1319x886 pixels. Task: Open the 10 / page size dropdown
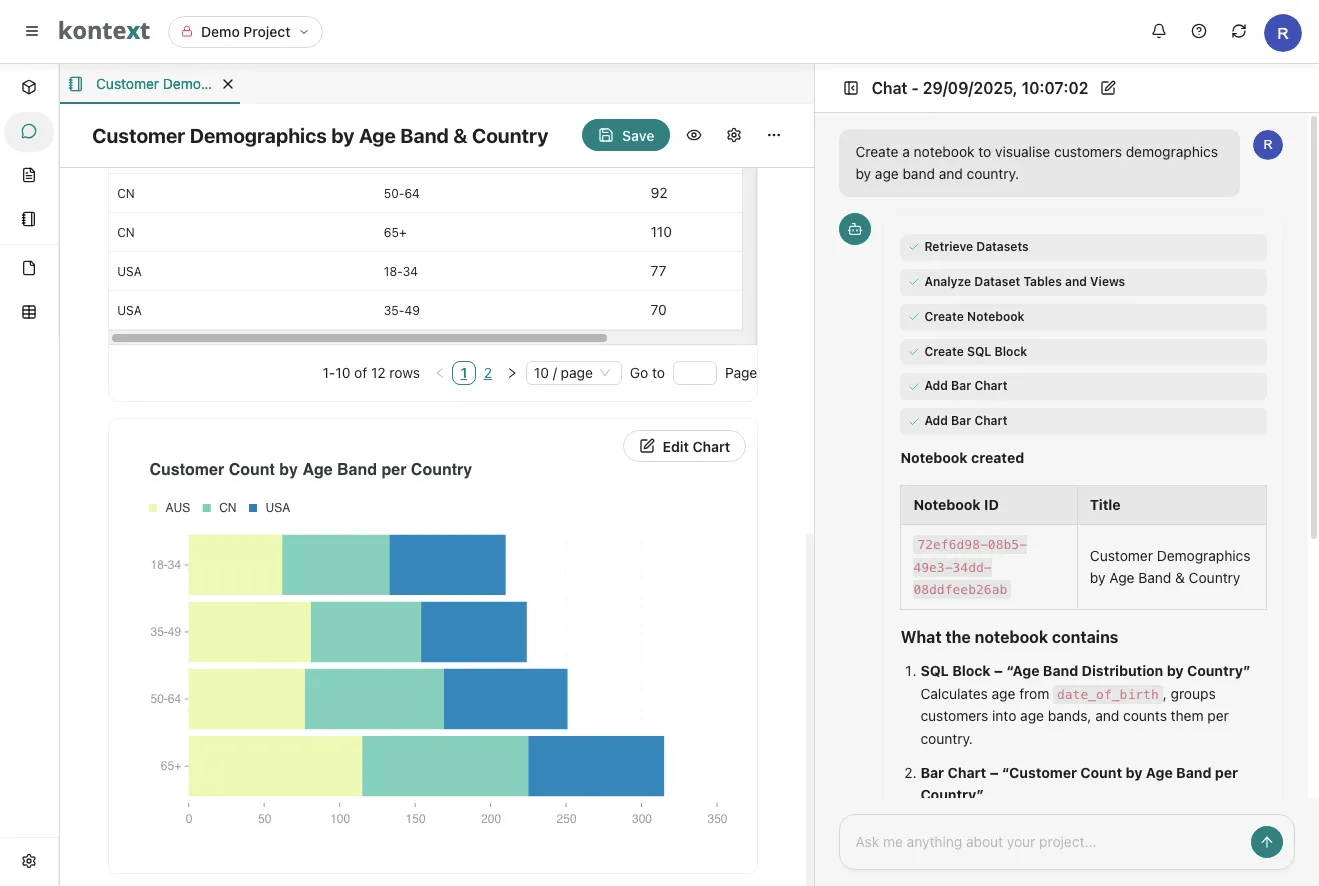point(575,373)
